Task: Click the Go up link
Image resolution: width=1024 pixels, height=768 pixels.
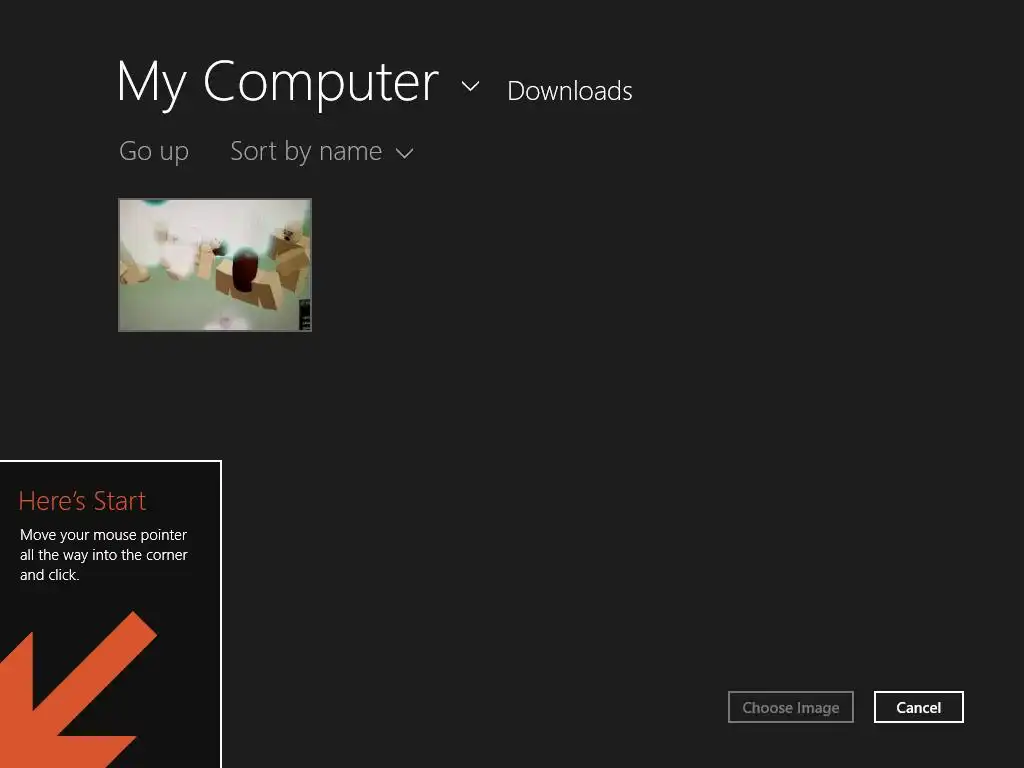Action: tap(154, 152)
